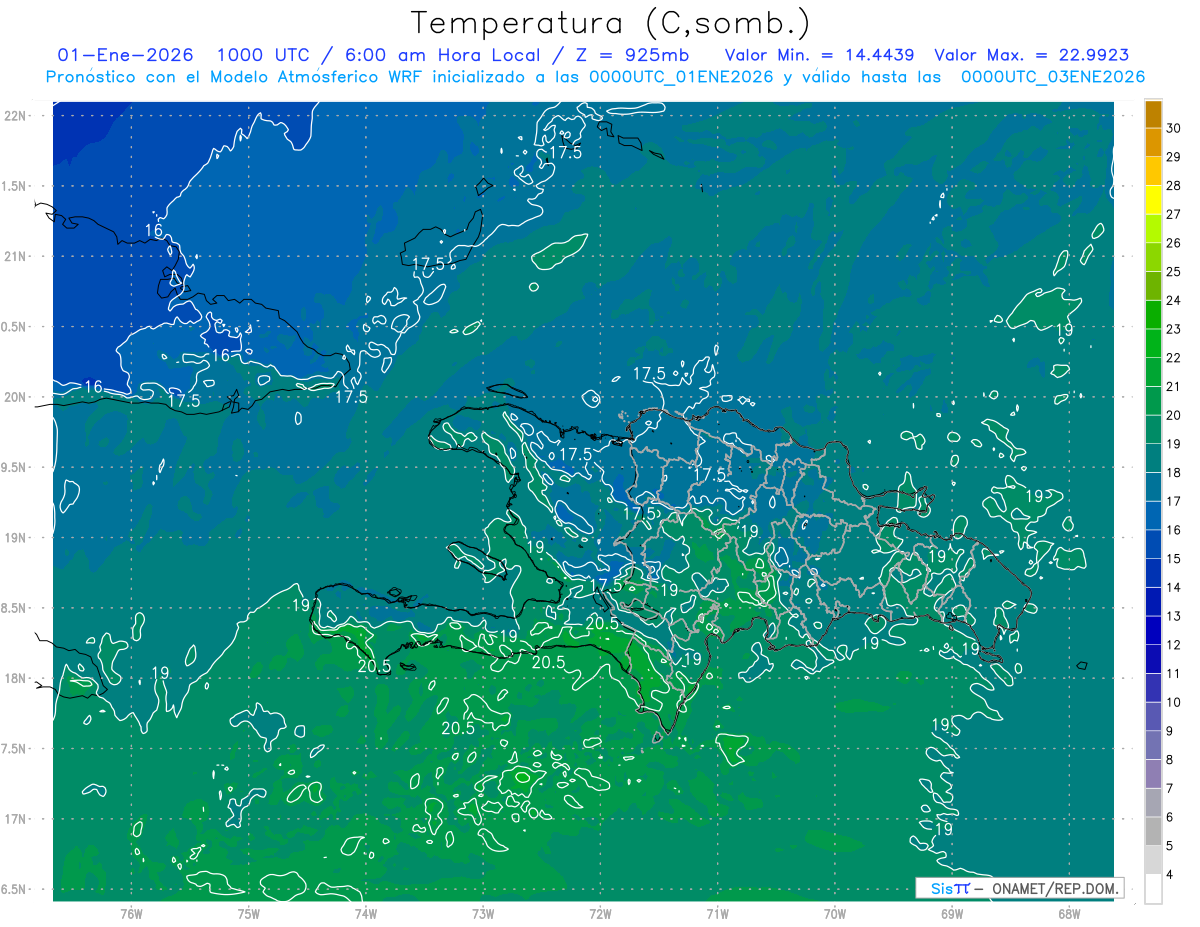This screenshot has width=1200, height=927.
Task: Click the legend value label '4'
Action: tap(1171, 875)
